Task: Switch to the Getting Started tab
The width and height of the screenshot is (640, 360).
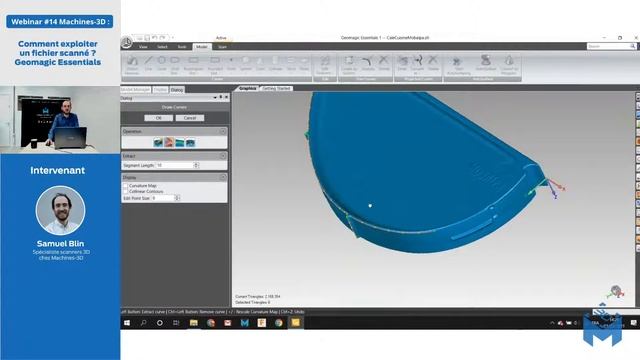Action: (x=276, y=88)
